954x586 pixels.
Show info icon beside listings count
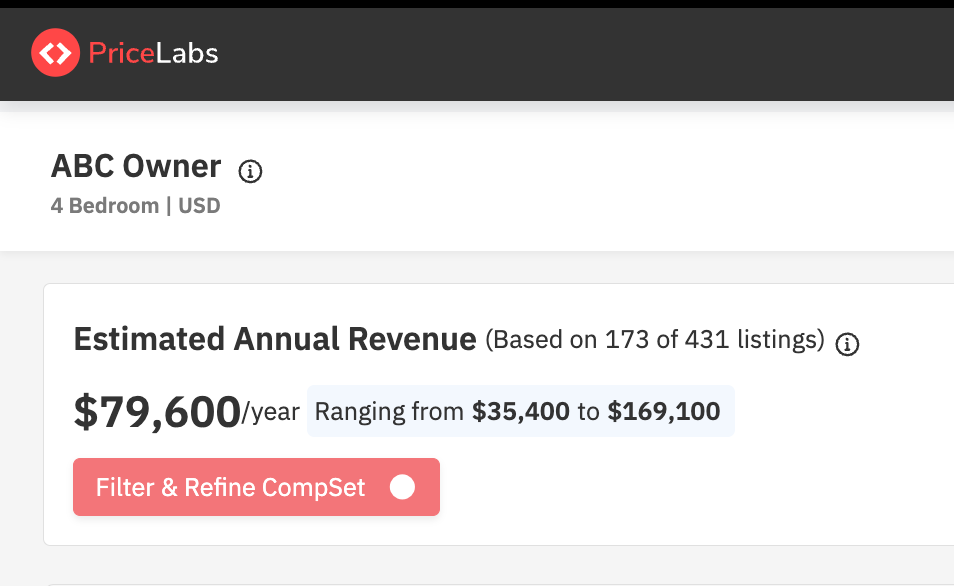click(x=847, y=345)
